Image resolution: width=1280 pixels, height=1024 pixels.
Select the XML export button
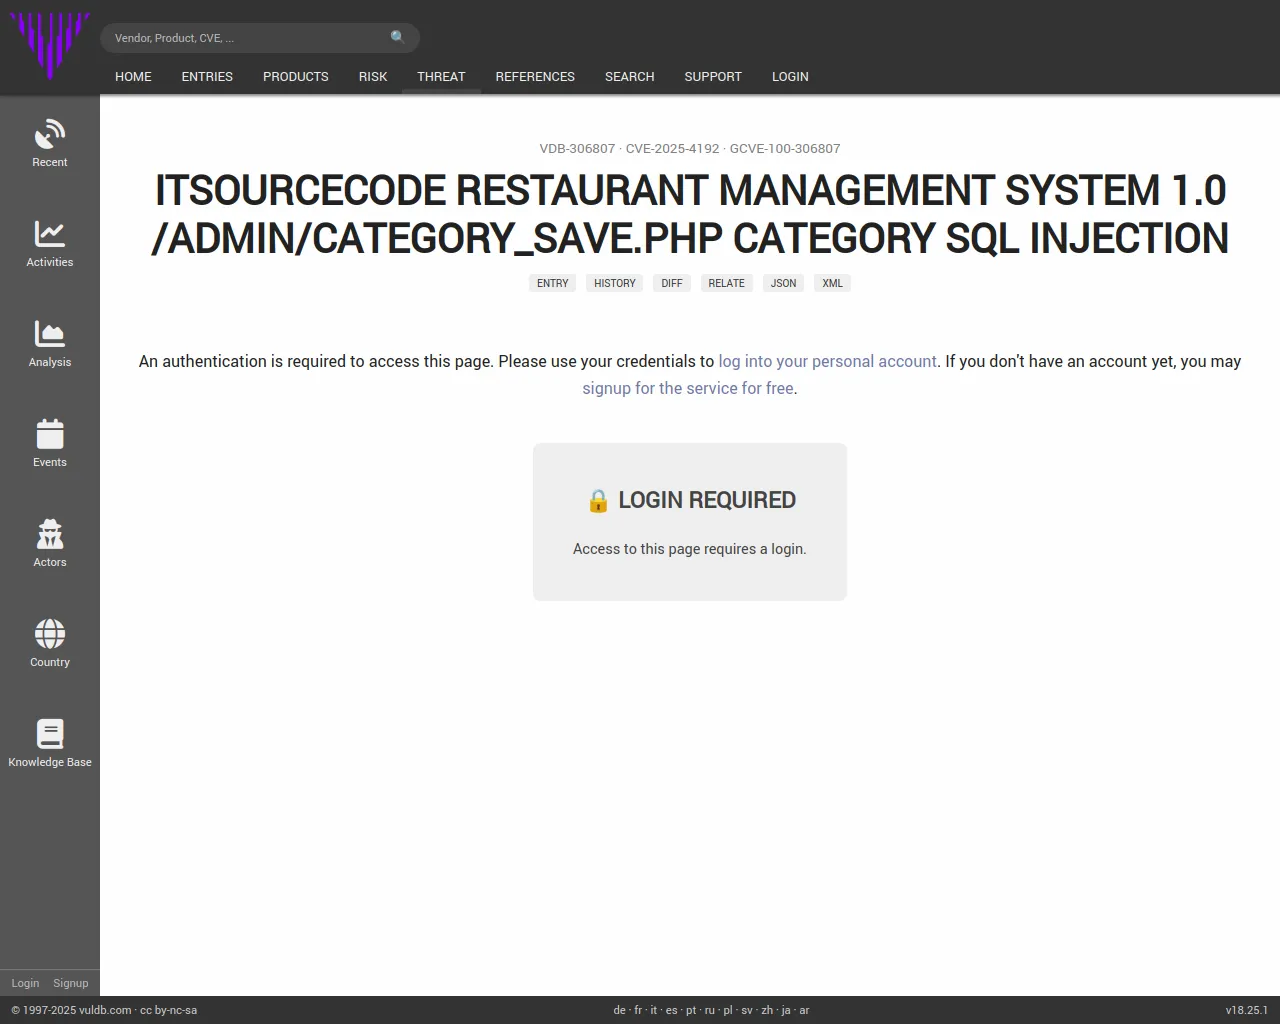[x=833, y=283]
